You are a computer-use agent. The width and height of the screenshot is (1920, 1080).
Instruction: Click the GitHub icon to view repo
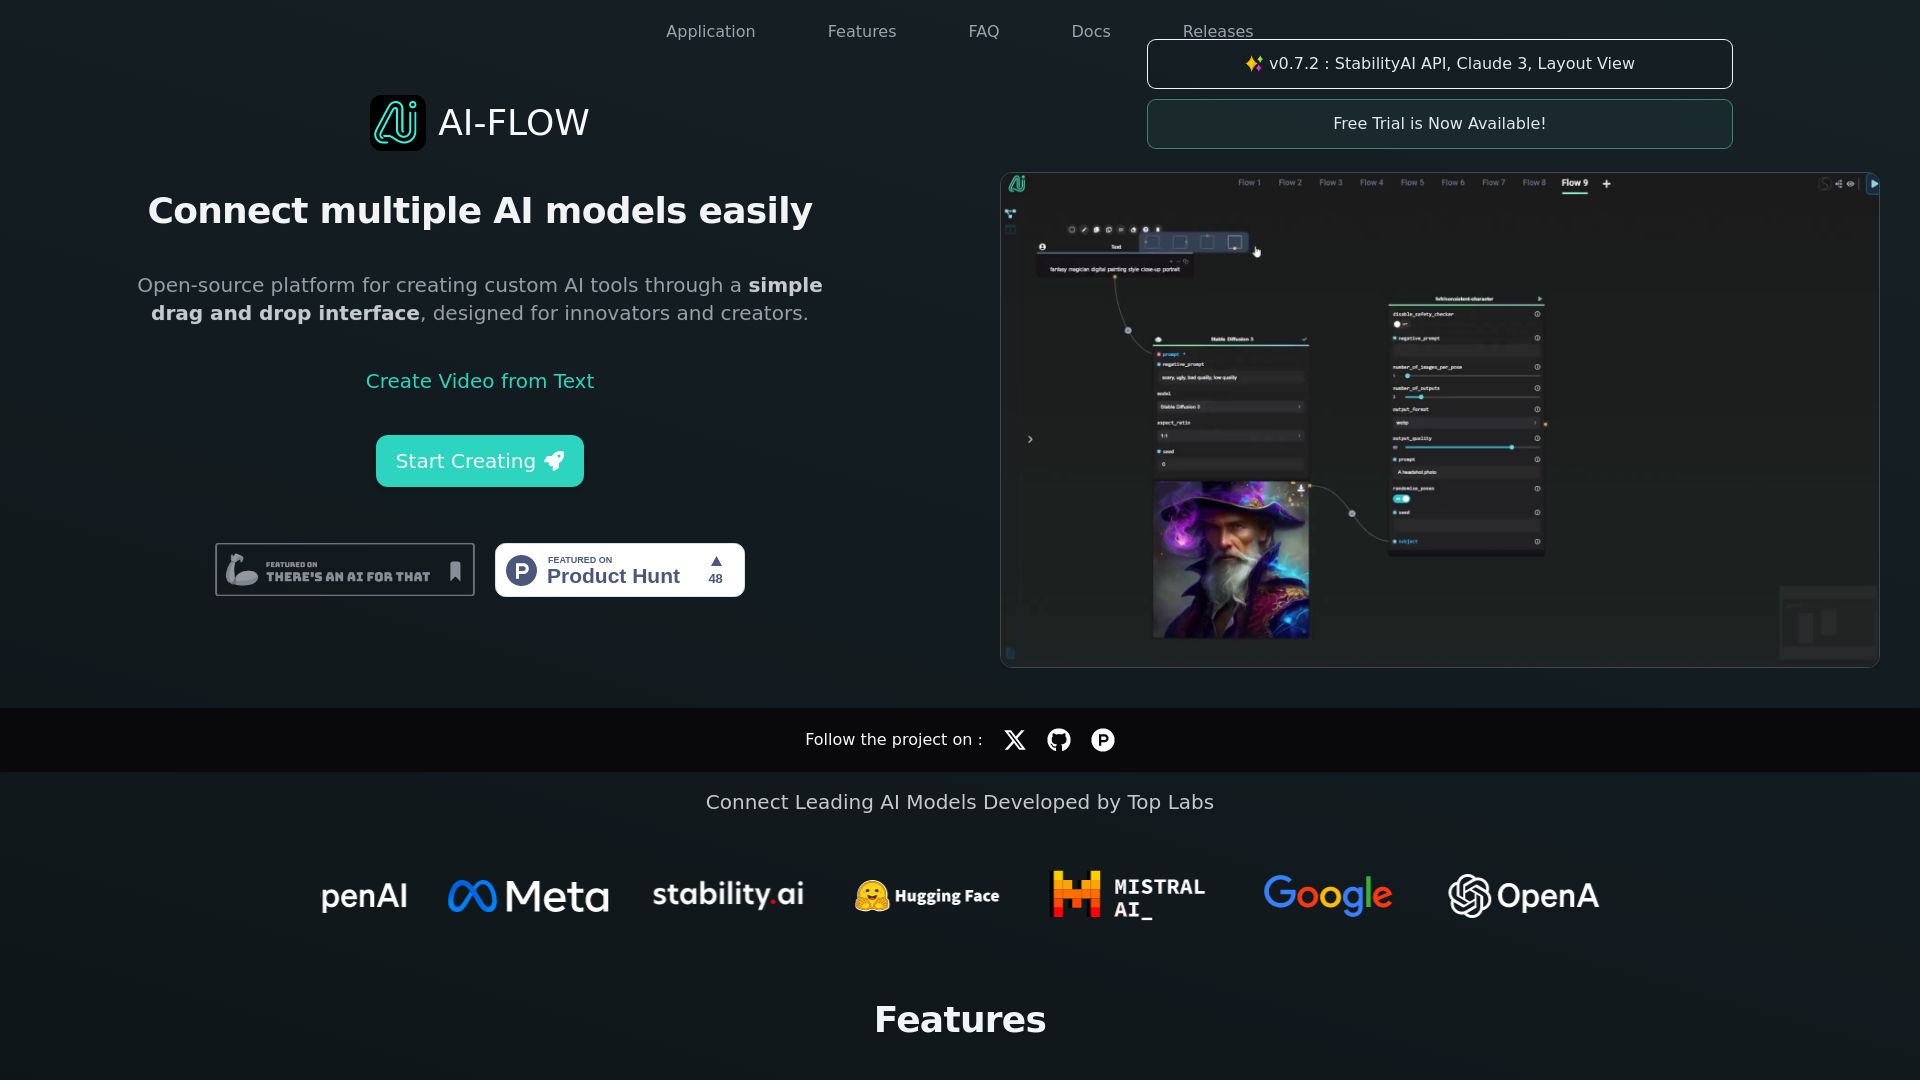(x=1059, y=738)
